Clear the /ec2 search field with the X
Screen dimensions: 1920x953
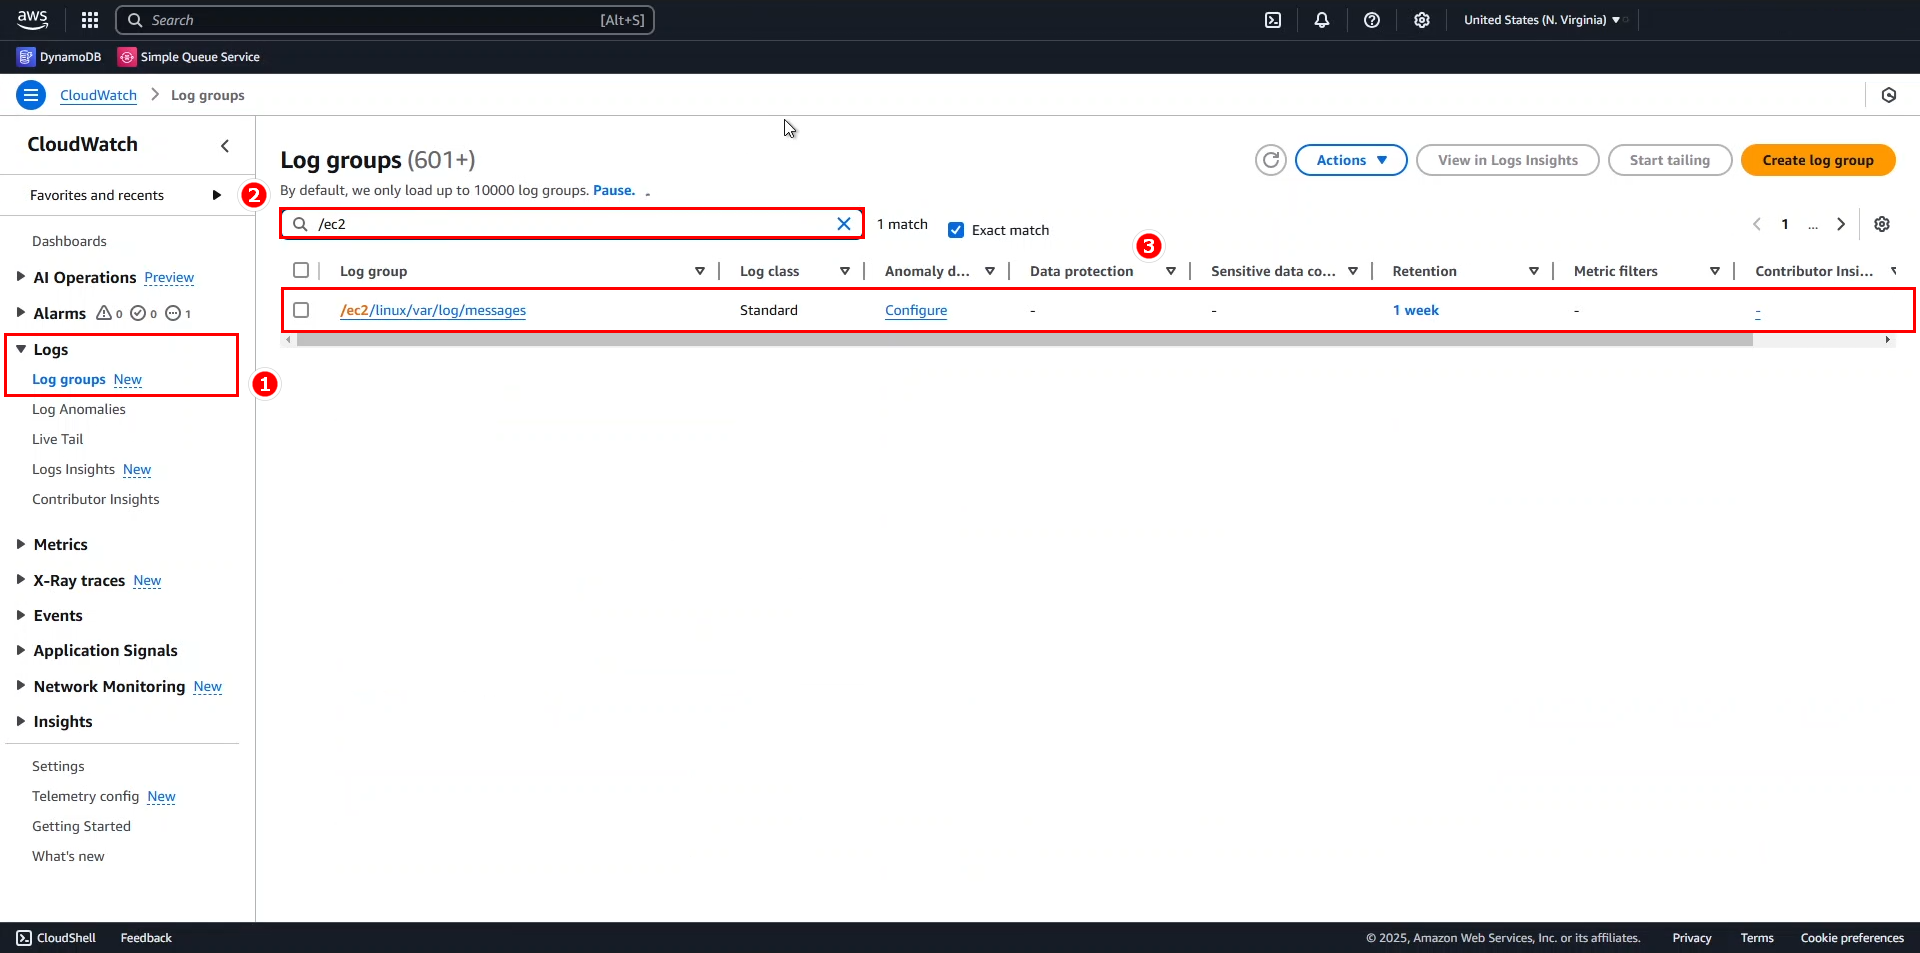(843, 223)
